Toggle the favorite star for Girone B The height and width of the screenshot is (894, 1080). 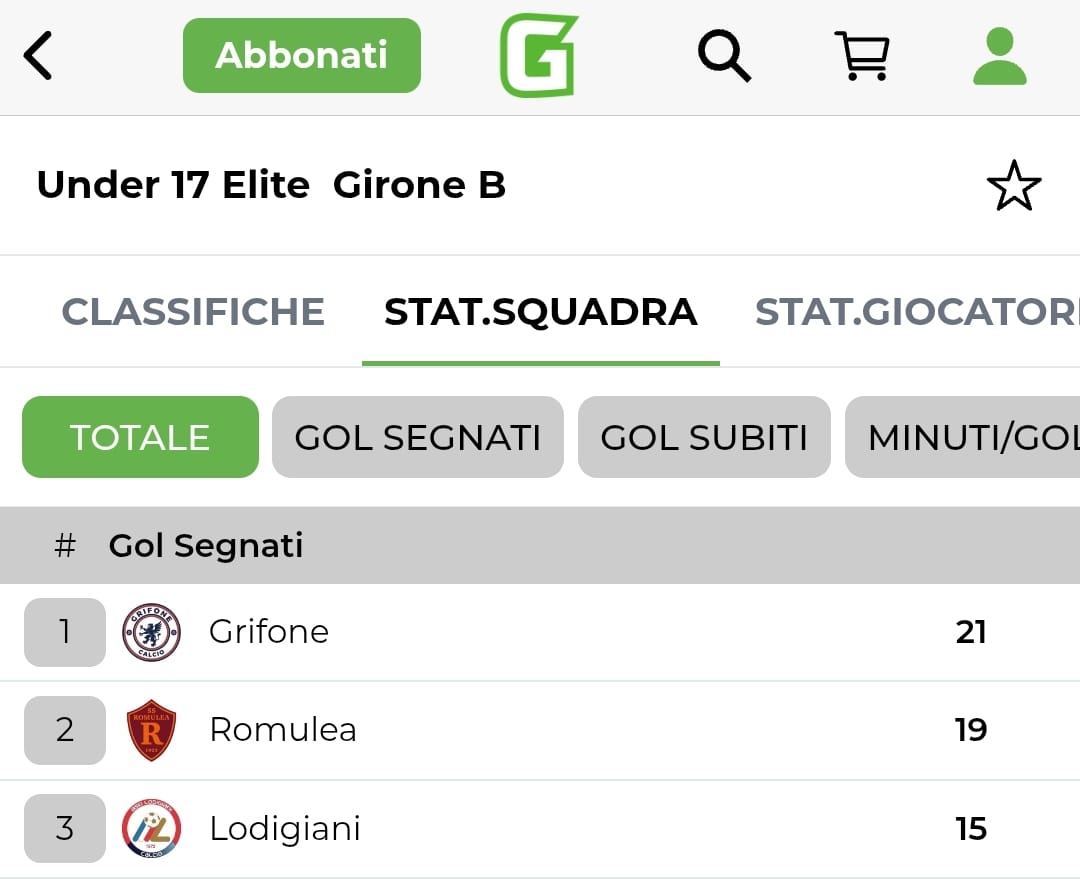1013,186
